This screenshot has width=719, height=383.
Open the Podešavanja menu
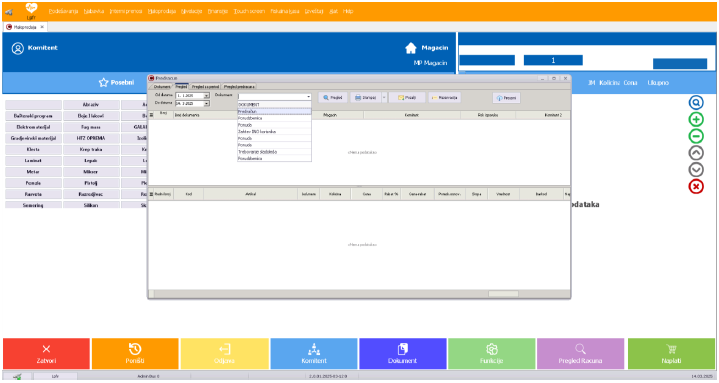pyautogui.click(x=63, y=11)
